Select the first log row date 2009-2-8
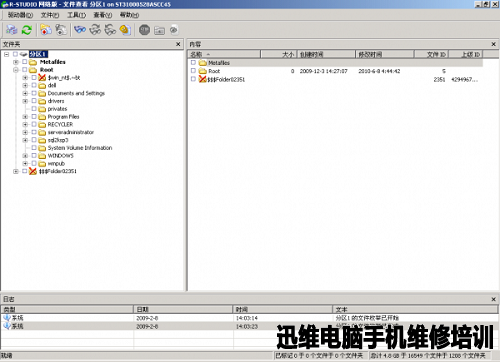The image size is (500, 362). [x=147, y=318]
